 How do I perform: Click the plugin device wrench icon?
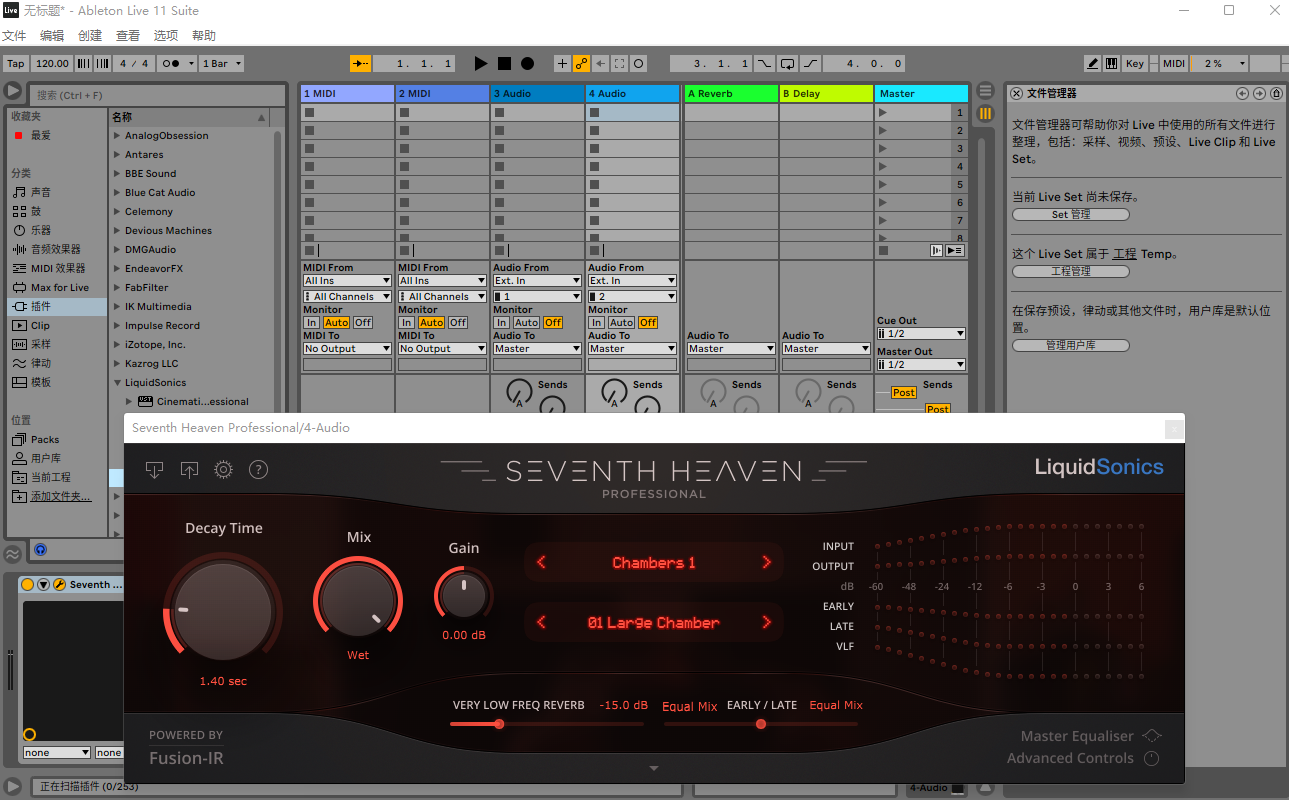(x=59, y=584)
